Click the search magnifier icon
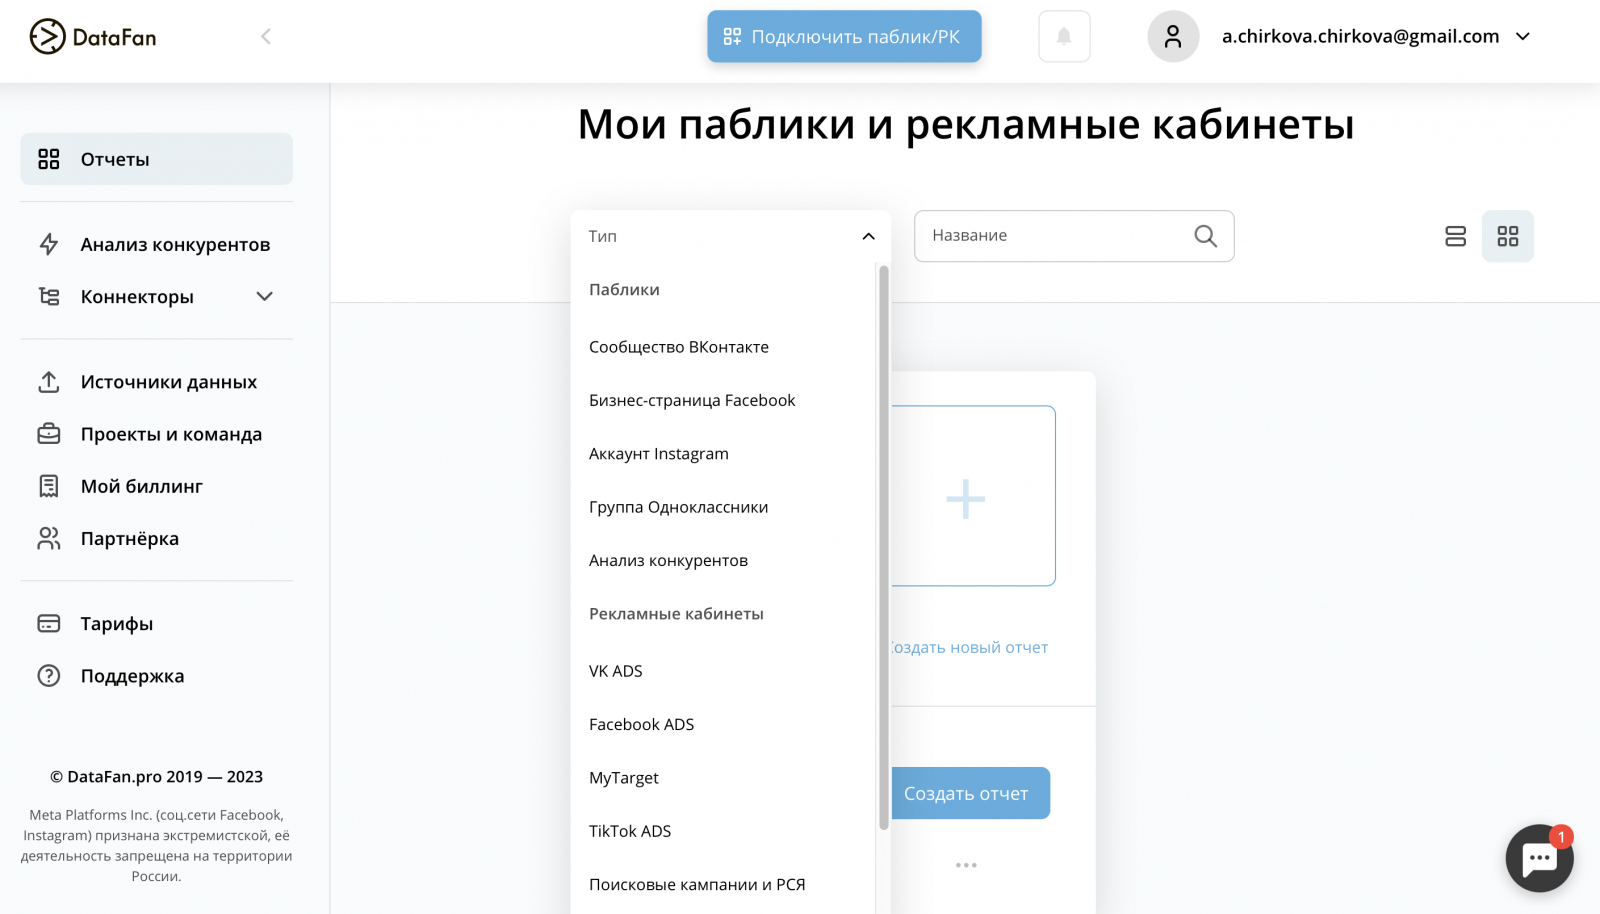Image resolution: width=1600 pixels, height=914 pixels. (1206, 236)
